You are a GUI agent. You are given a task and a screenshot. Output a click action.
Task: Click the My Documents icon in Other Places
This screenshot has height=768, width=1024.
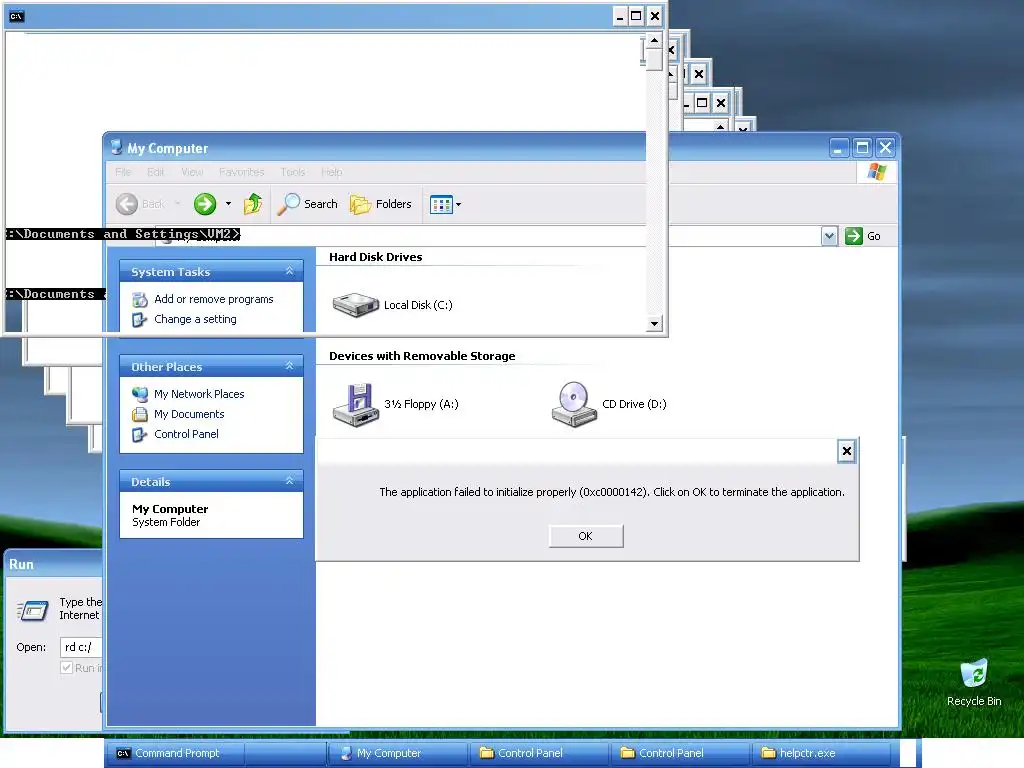(x=140, y=414)
